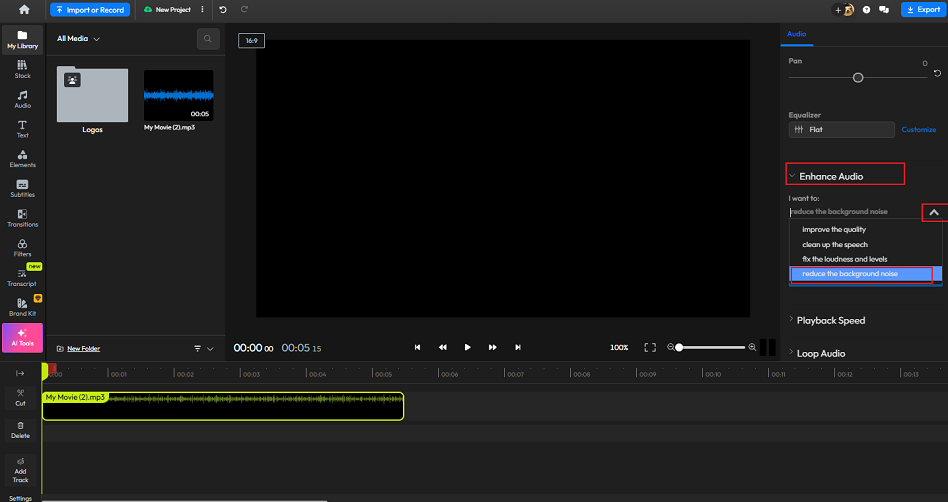This screenshot has width=948, height=502.
Task: Cut the clip with the scissors tool
Action: click(x=21, y=397)
